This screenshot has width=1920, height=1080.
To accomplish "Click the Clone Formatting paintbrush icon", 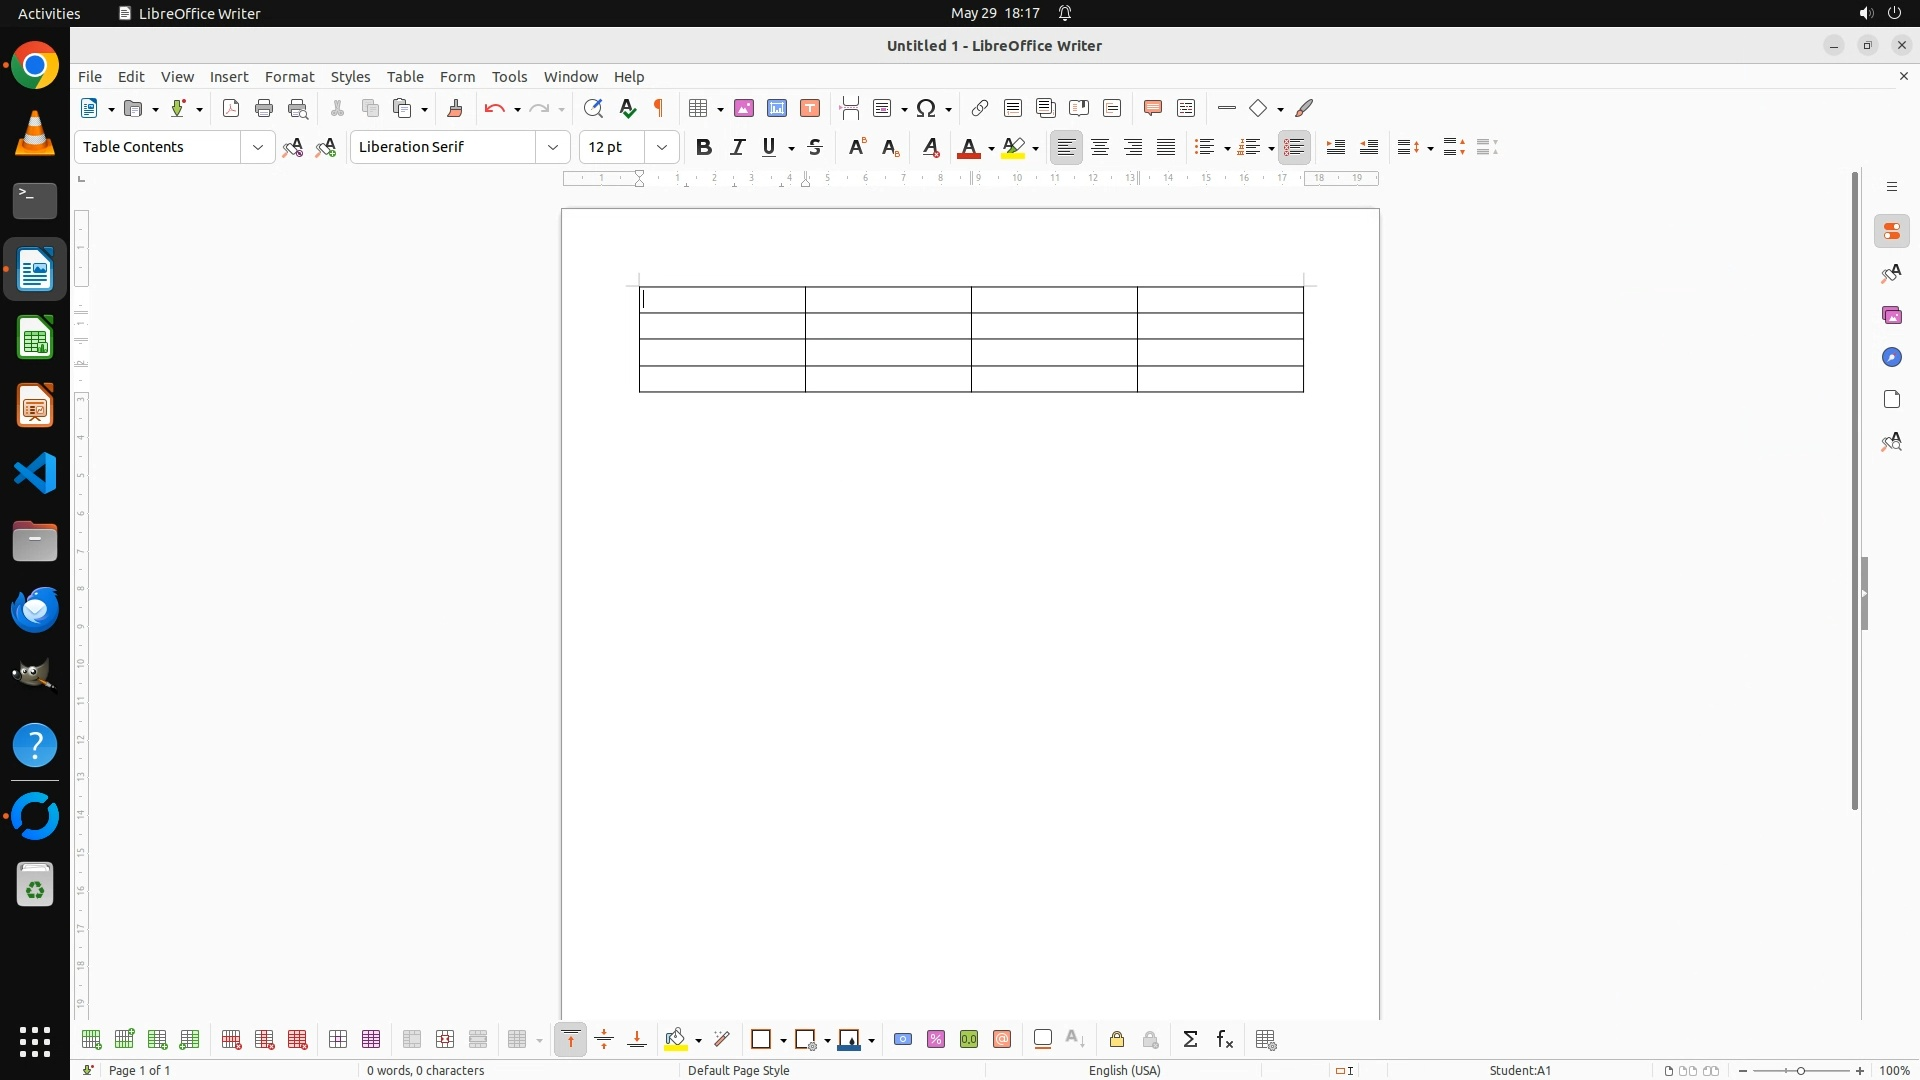I will click(x=455, y=108).
